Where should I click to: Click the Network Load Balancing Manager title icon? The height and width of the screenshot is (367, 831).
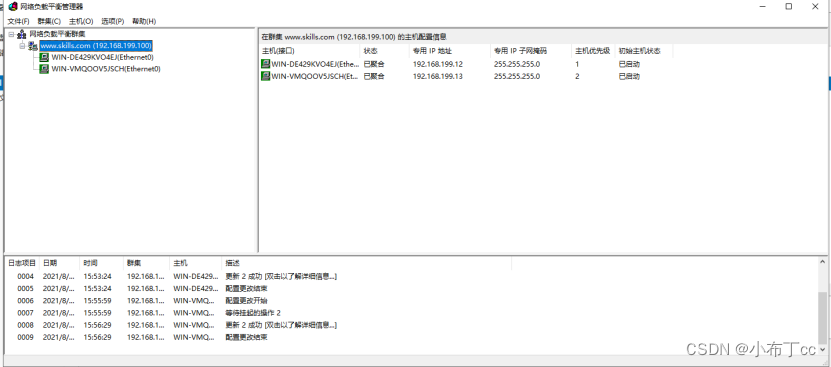pos(13,6)
